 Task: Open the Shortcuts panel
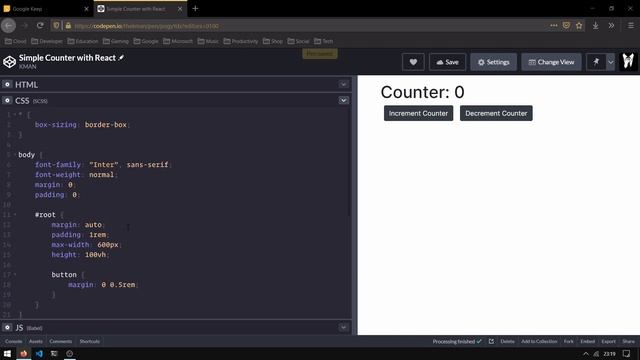point(89,341)
